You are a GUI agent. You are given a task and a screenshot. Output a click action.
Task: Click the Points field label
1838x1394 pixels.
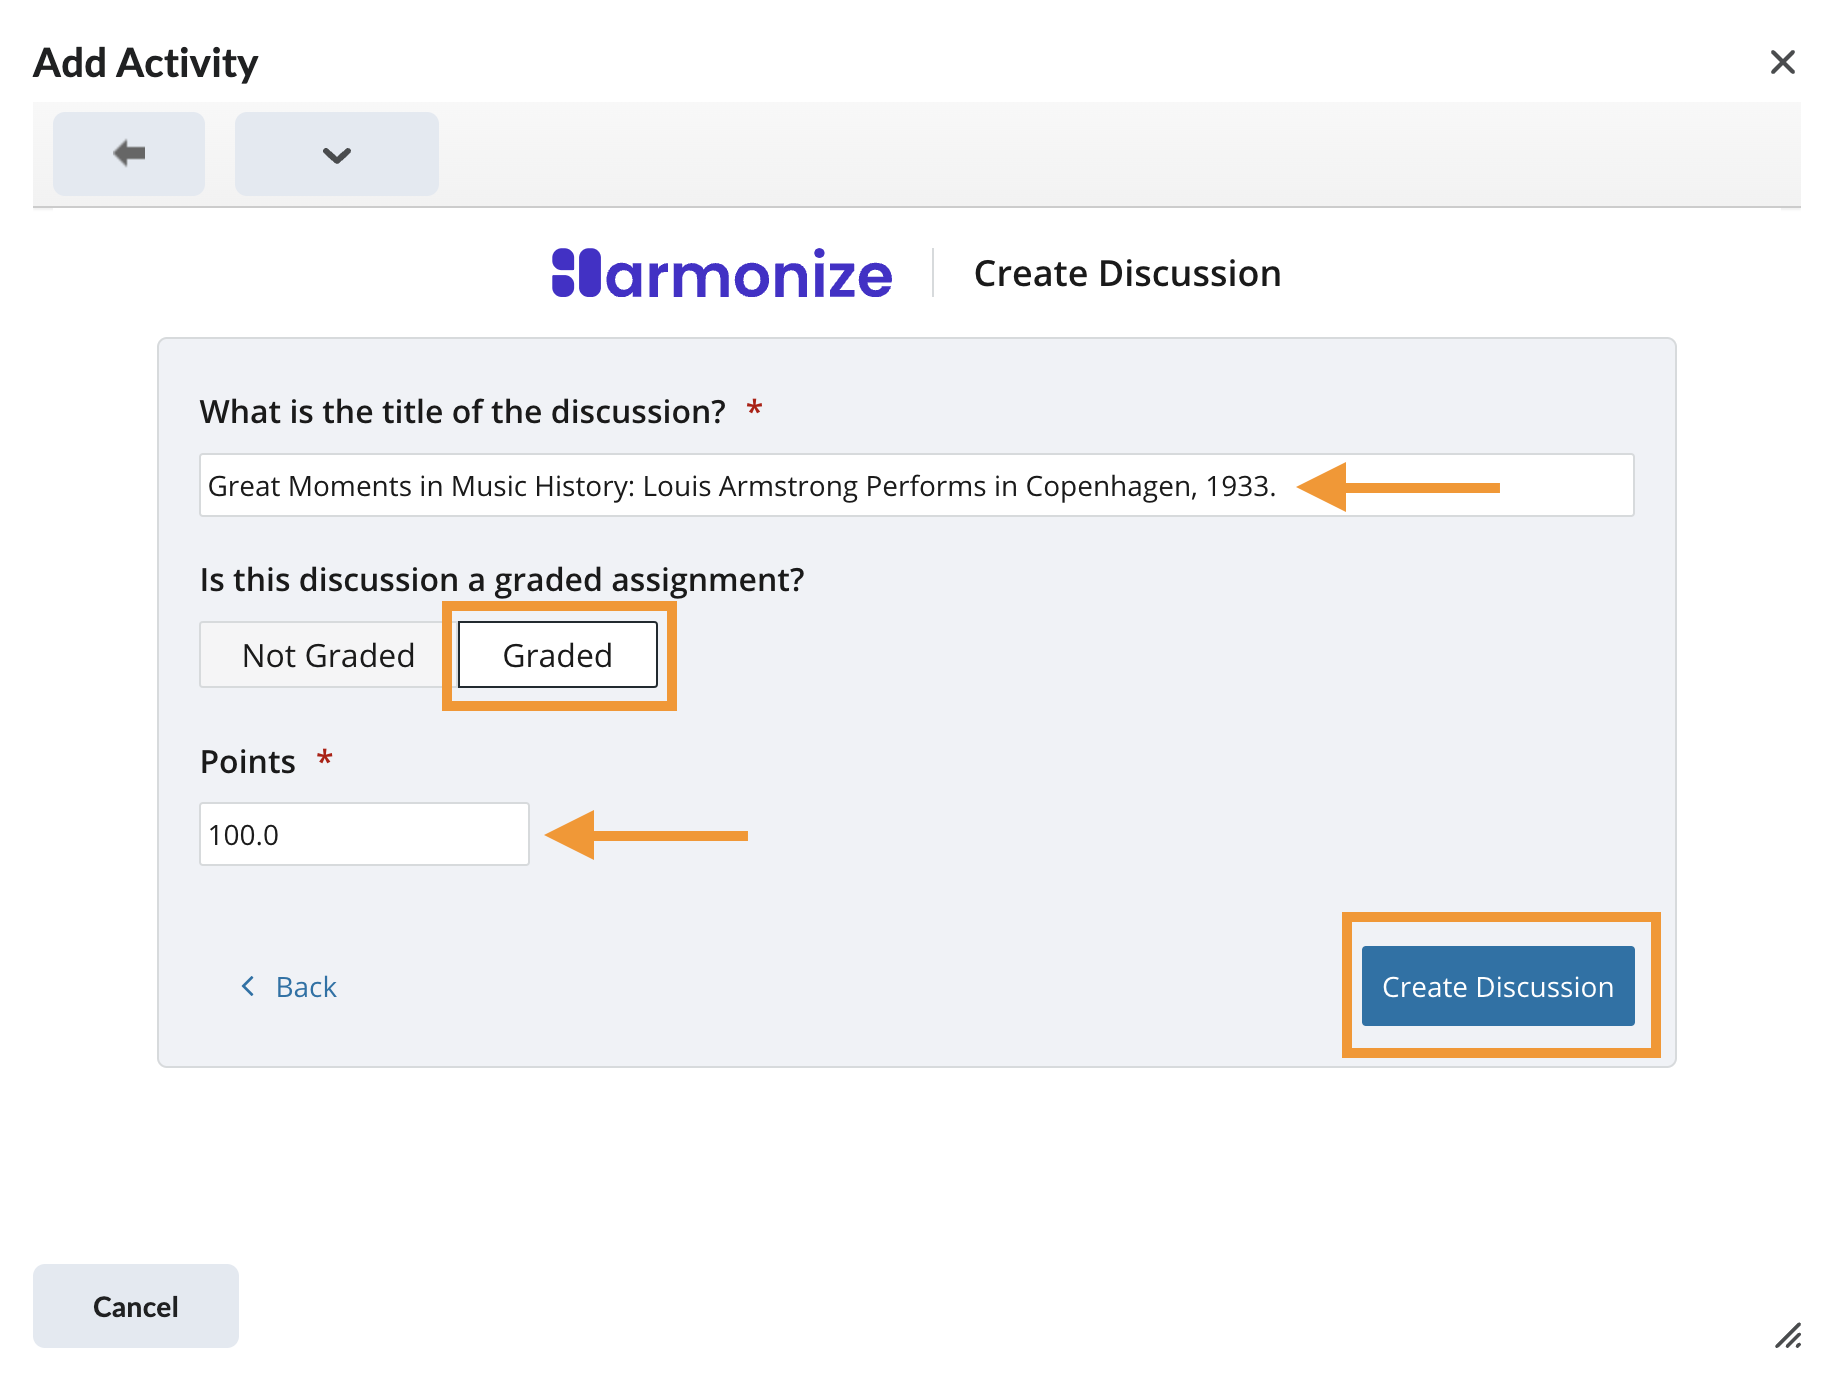pyautogui.click(x=248, y=762)
